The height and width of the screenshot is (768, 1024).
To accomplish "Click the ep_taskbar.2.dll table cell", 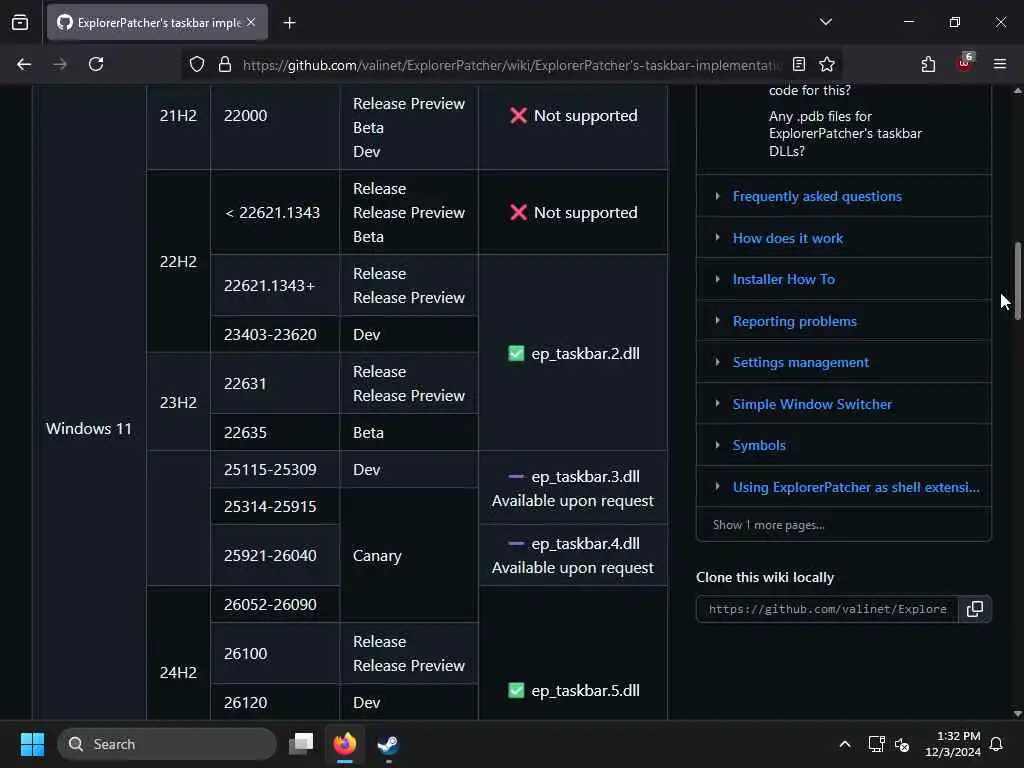I will click(x=573, y=353).
